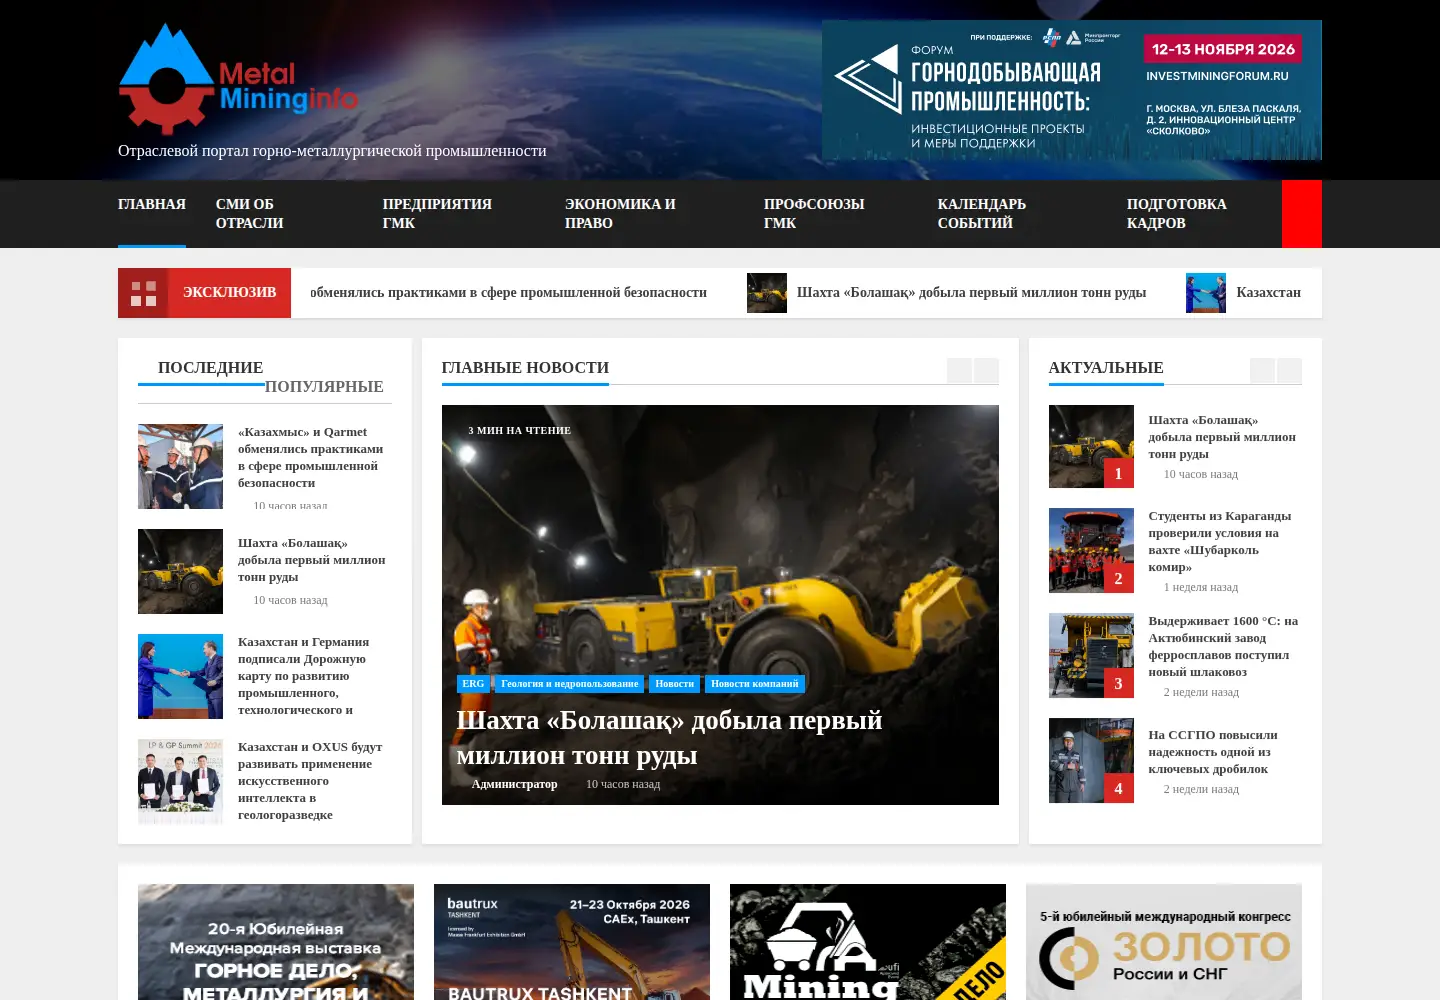This screenshot has height=1000, width=1440.
Task: Click the Новости tag on main story
Action: point(675,684)
